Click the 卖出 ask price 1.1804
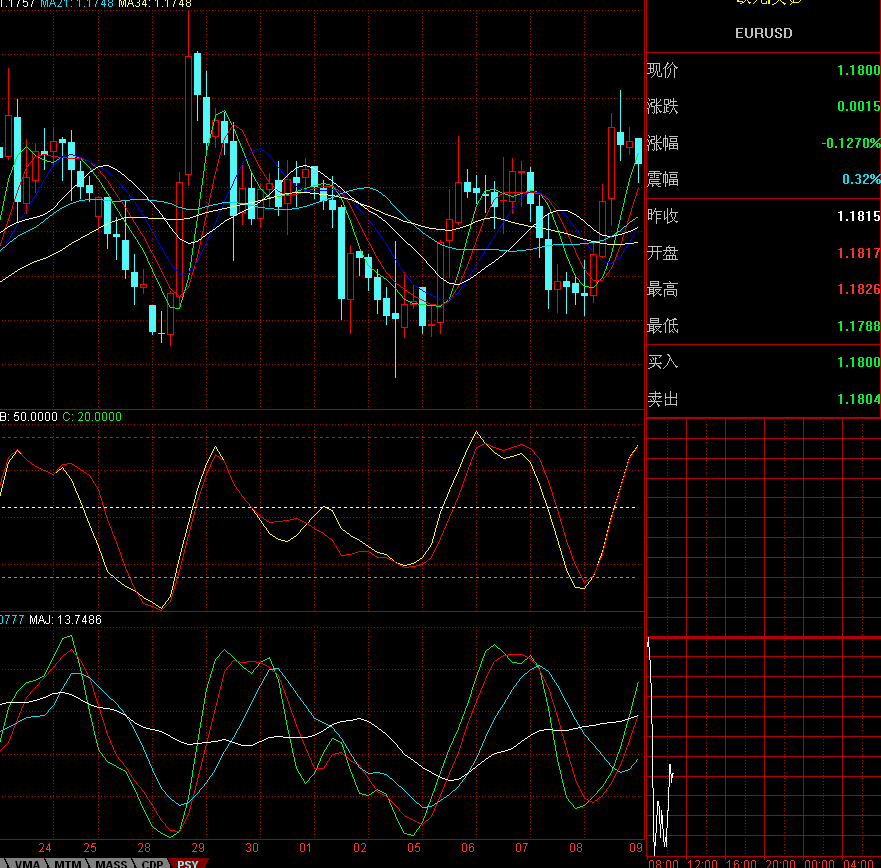Image resolution: width=881 pixels, height=868 pixels. (x=858, y=399)
